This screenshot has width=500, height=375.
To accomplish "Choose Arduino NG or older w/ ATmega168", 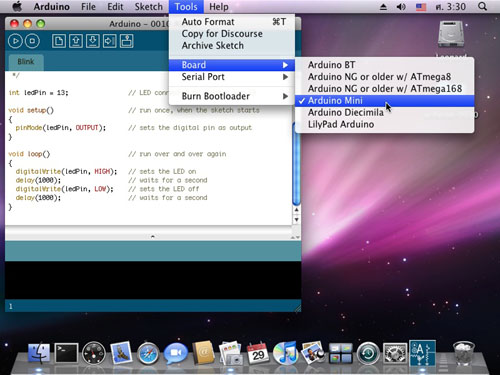I will tap(384, 89).
